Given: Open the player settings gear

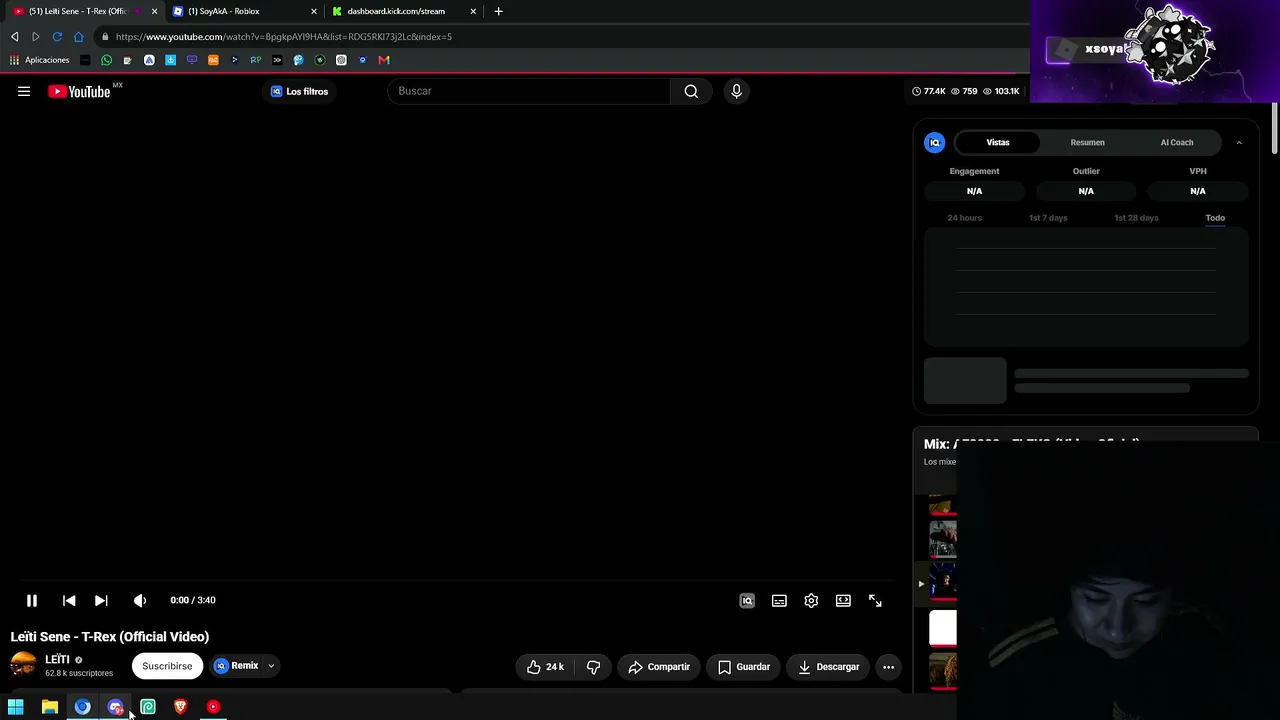Looking at the screenshot, I should click(811, 601).
